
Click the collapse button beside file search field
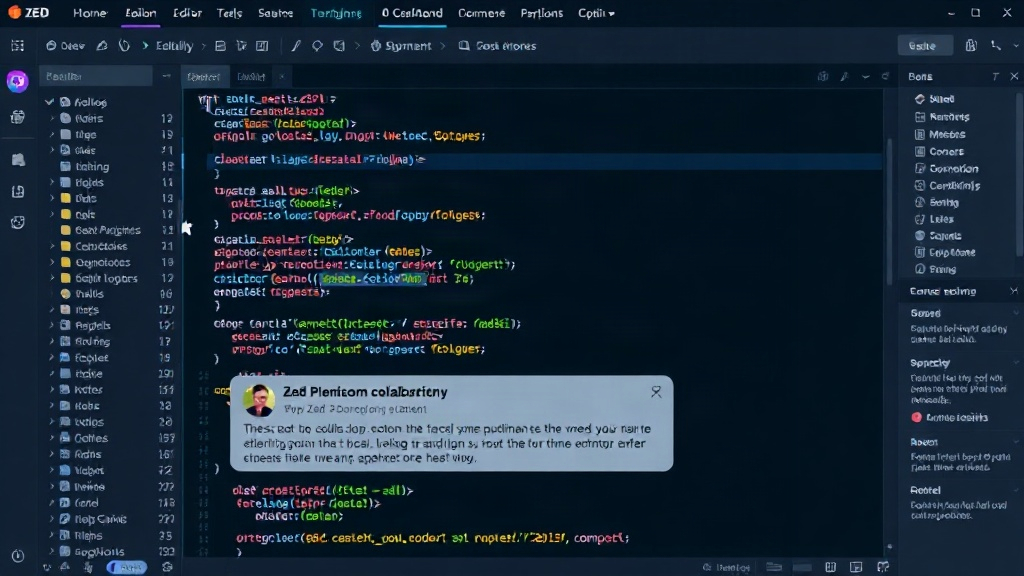coord(166,76)
